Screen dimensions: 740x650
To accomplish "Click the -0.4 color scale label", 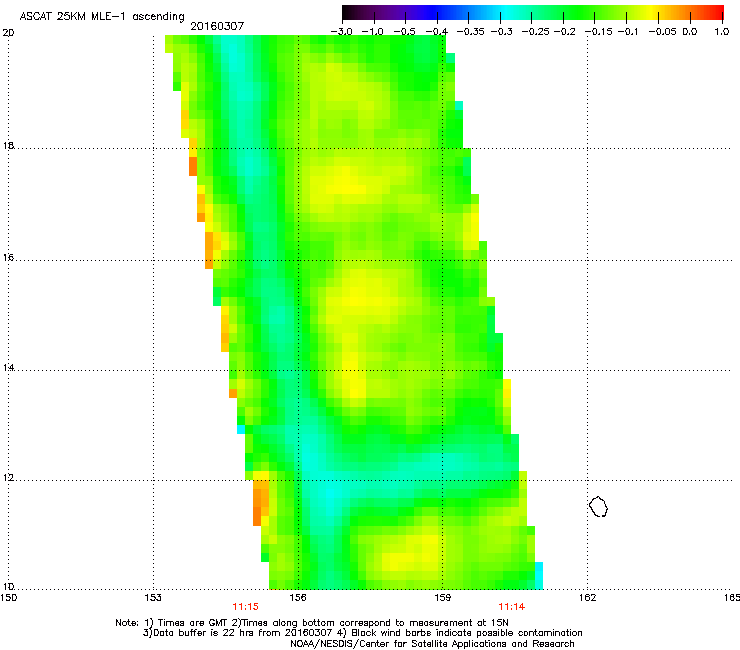I will (437, 32).
